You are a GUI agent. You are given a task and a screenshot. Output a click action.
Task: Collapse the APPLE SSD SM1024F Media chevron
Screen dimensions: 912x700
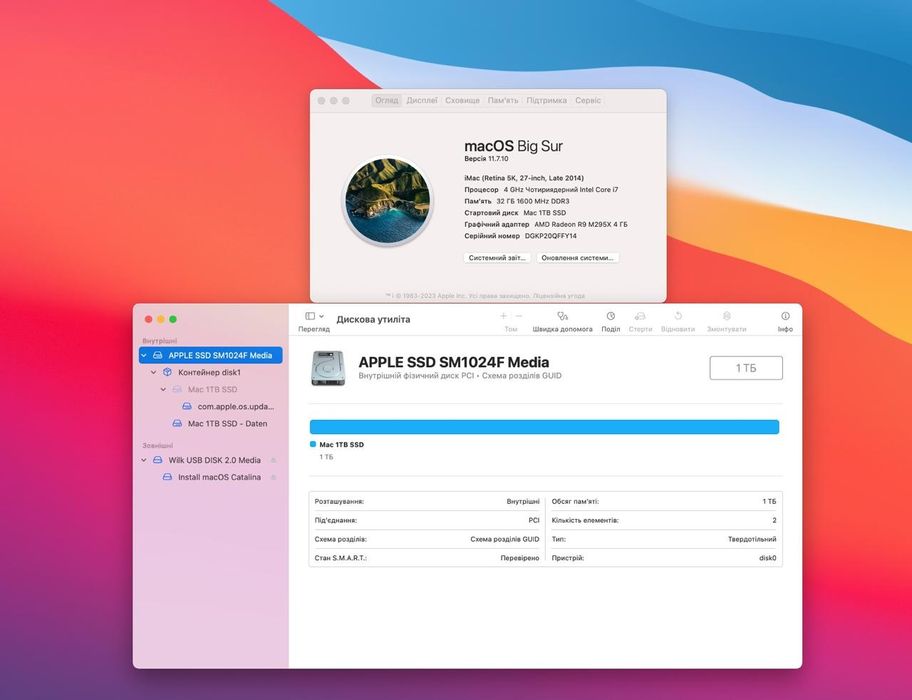click(144, 355)
